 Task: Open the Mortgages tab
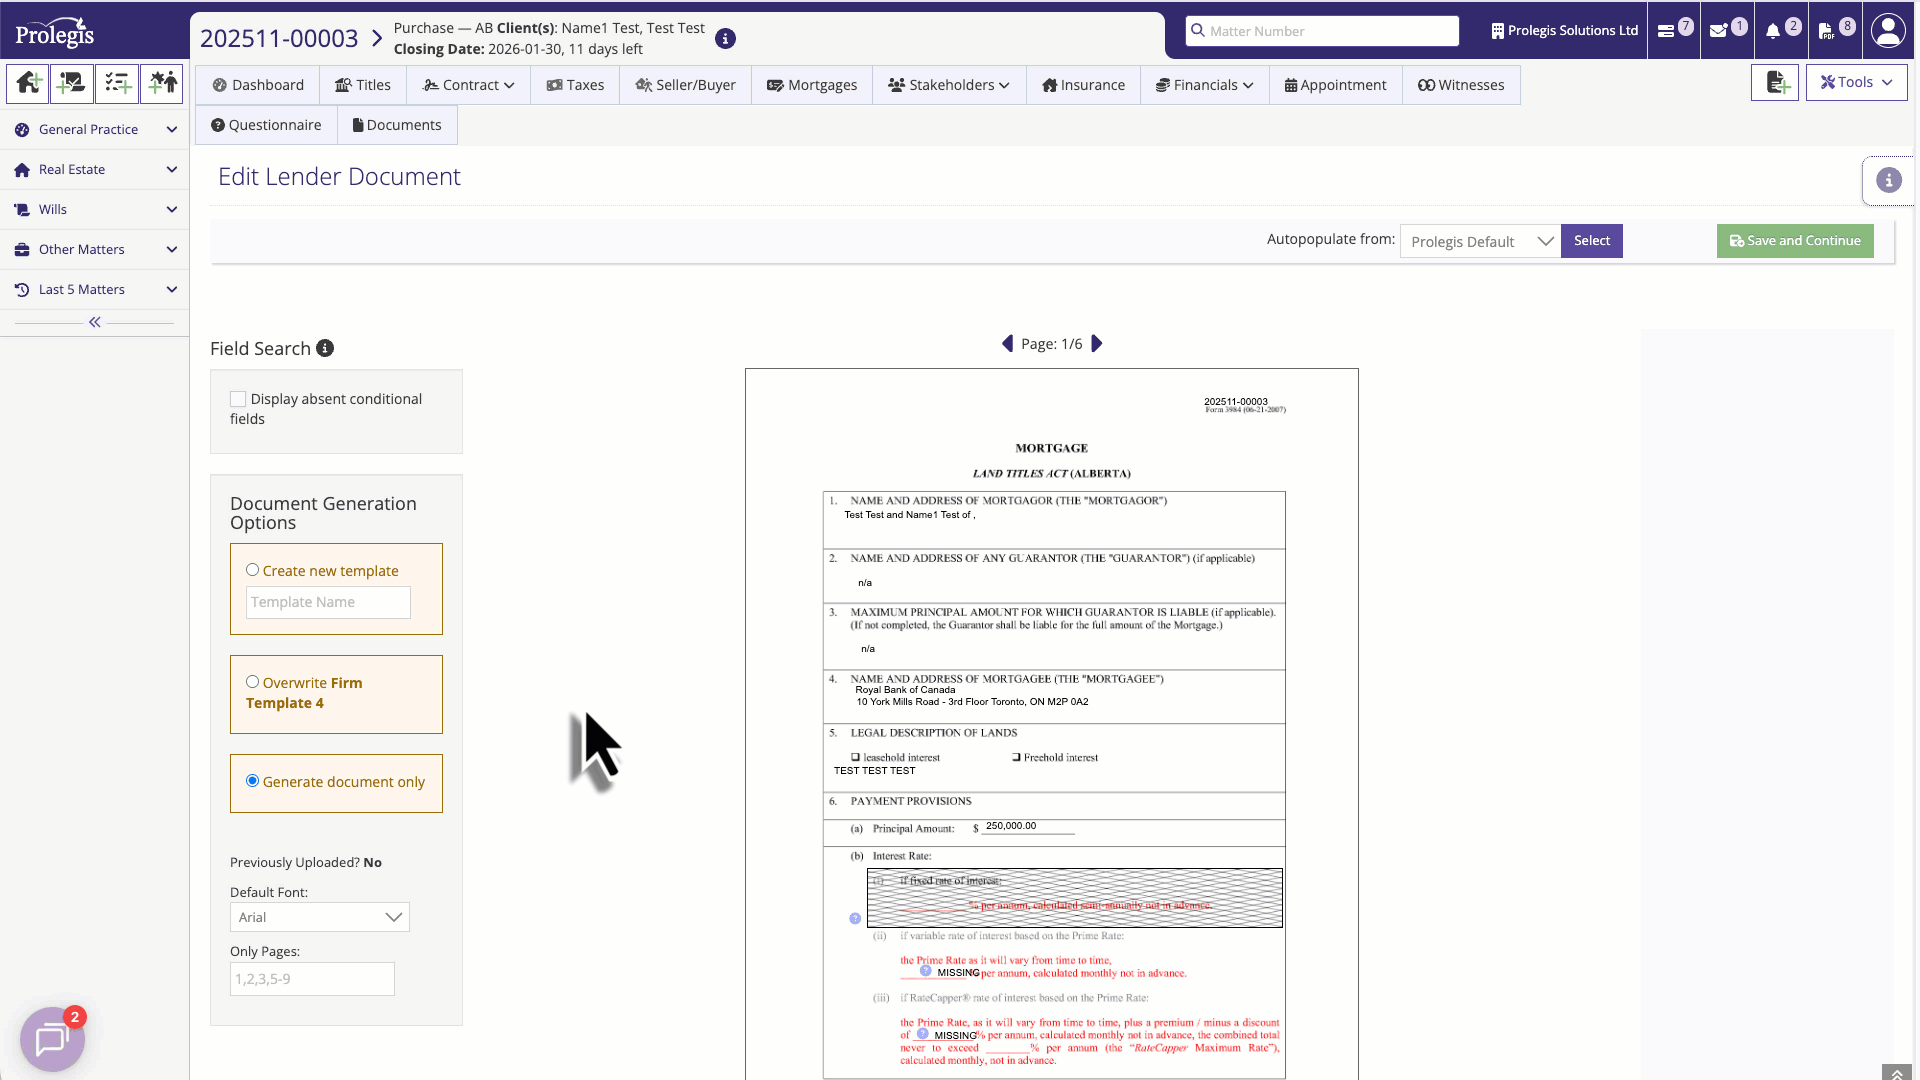pyautogui.click(x=811, y=85)
